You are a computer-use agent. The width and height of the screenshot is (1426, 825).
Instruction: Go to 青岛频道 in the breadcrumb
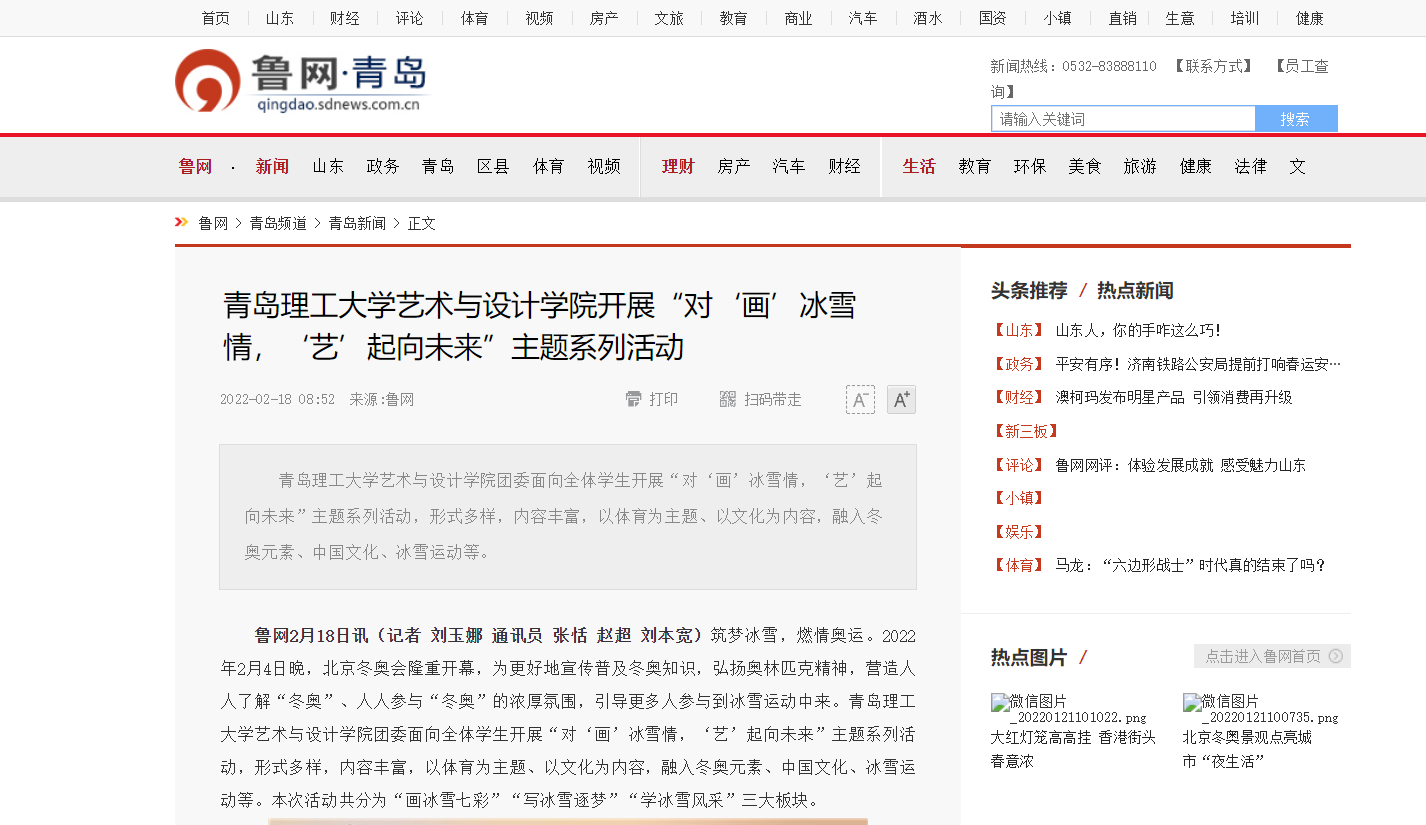point(278,223)
